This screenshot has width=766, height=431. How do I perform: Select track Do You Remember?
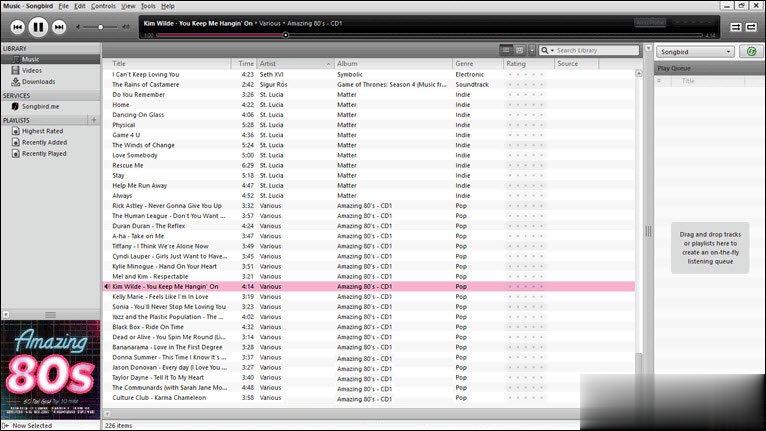coord(138,94)
